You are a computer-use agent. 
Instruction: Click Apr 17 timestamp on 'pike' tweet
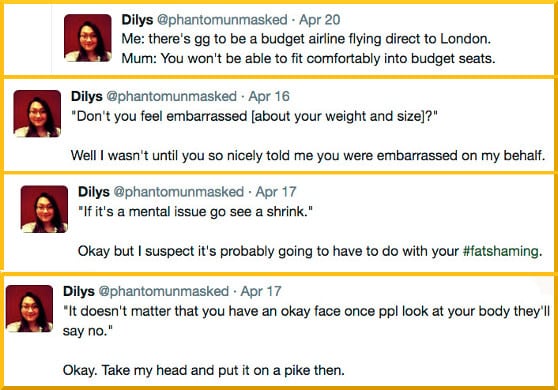click(261, 291)
